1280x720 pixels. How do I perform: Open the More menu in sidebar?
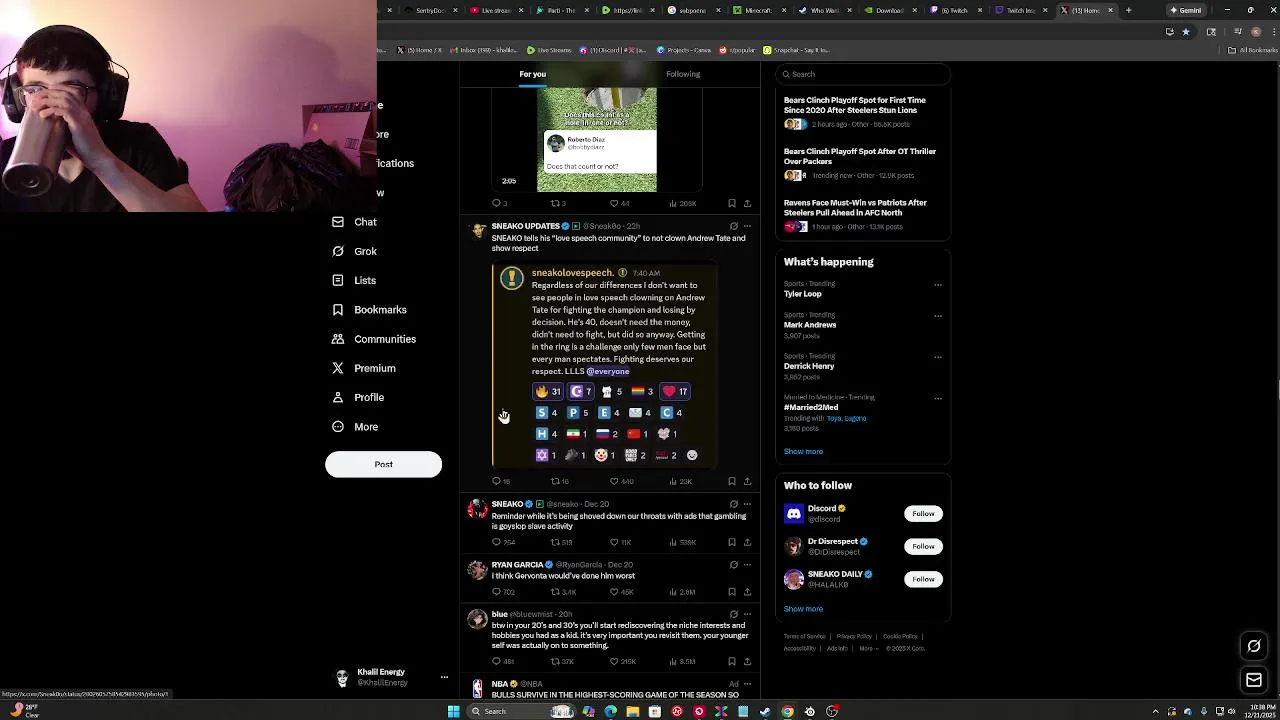click(355, 427)
